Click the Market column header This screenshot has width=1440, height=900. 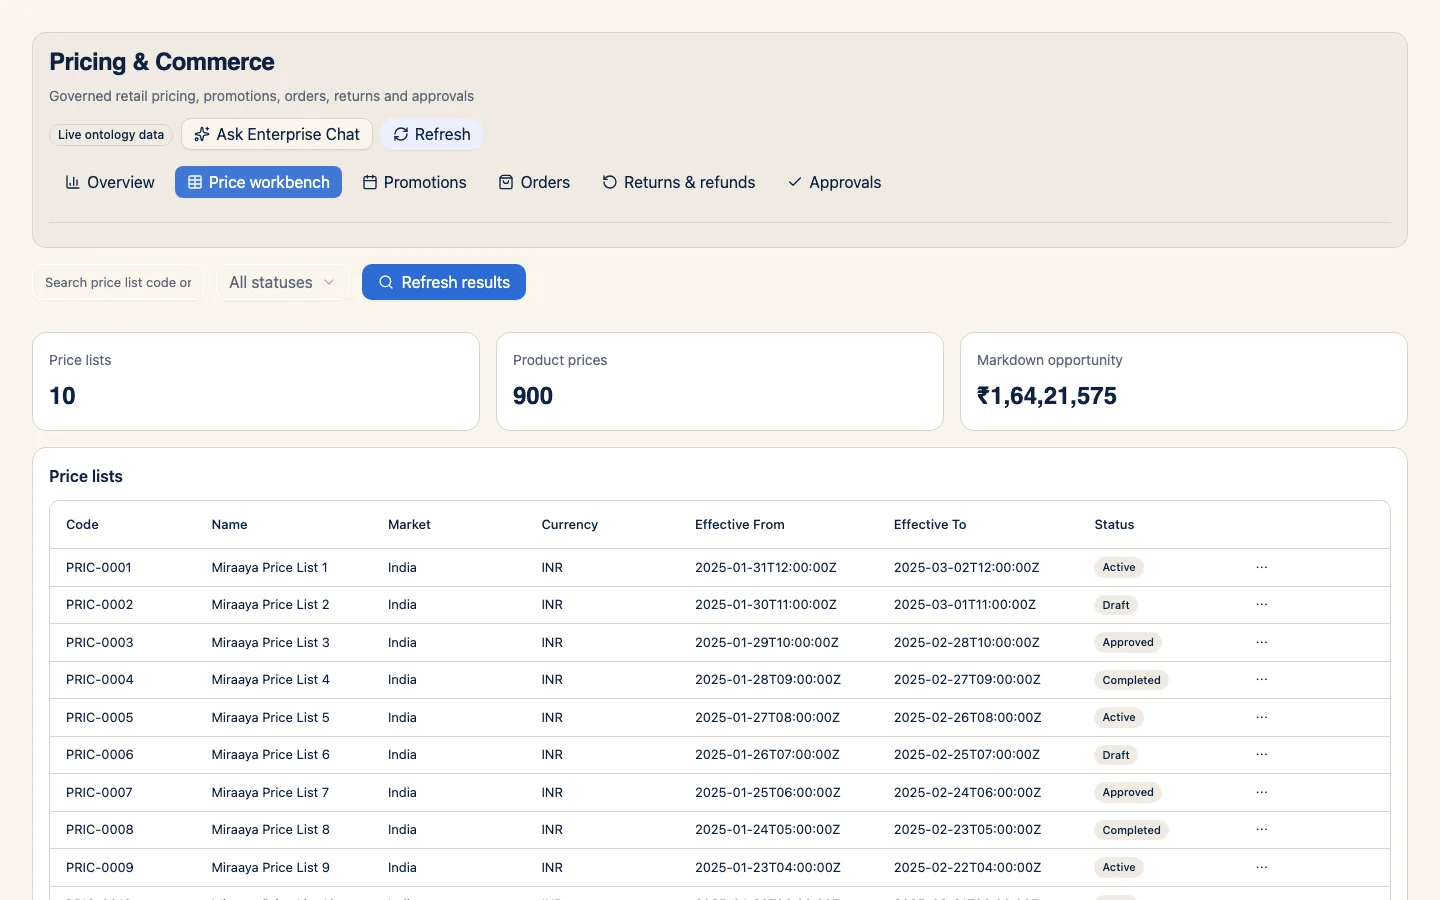pos(409,524)
